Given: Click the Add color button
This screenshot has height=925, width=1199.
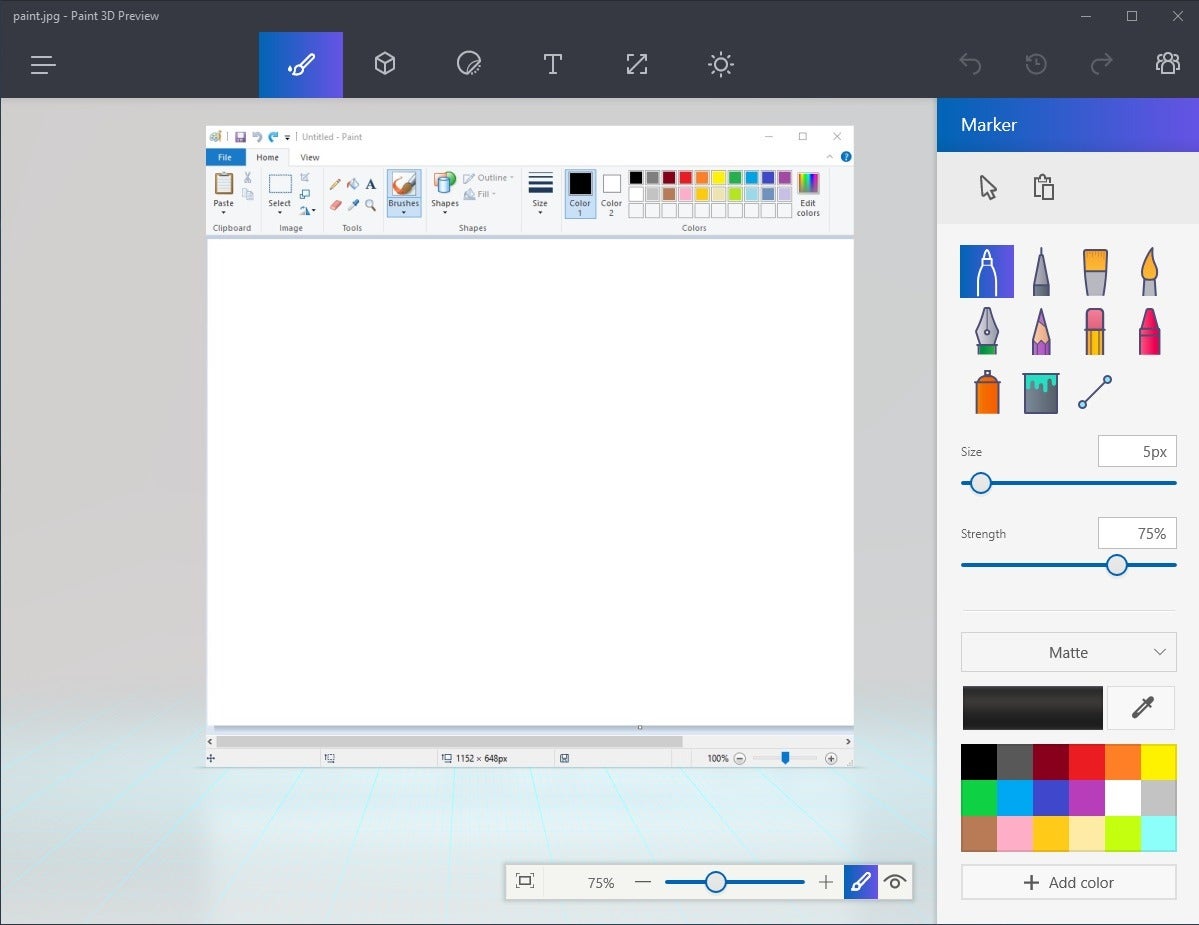Looking at the screenshot, I should click(1068, 882).
